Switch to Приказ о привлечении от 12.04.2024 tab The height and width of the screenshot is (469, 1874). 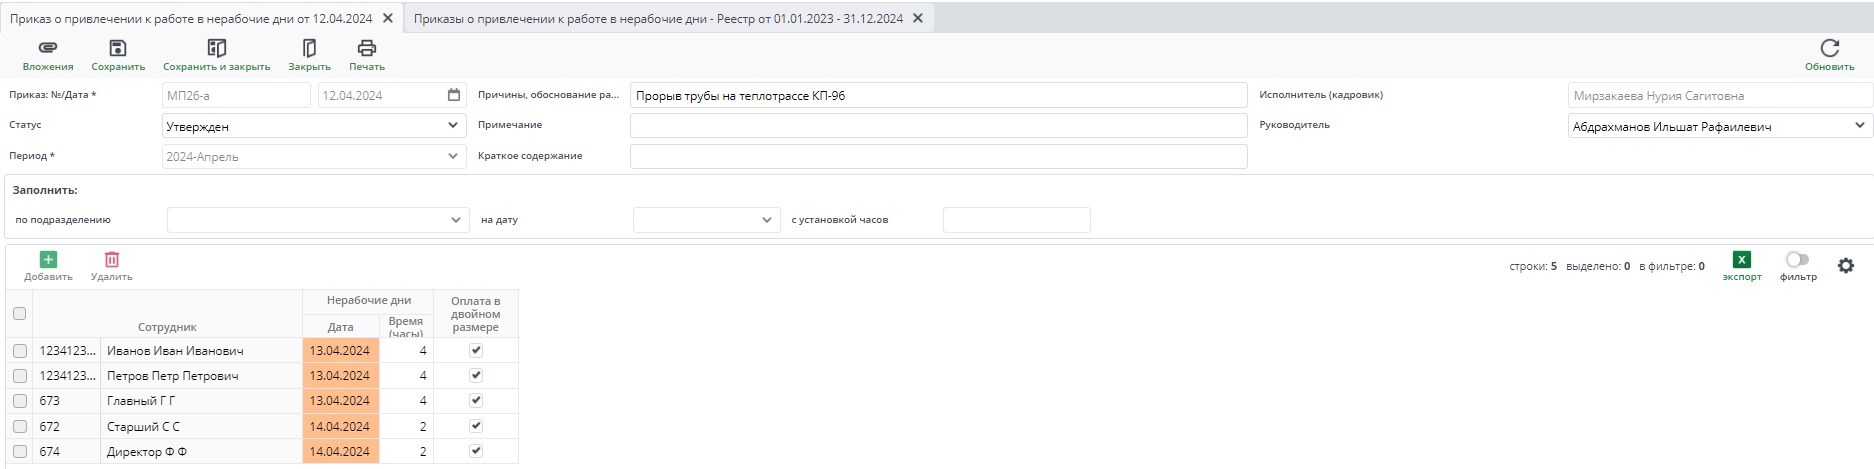tap(191, 18)
